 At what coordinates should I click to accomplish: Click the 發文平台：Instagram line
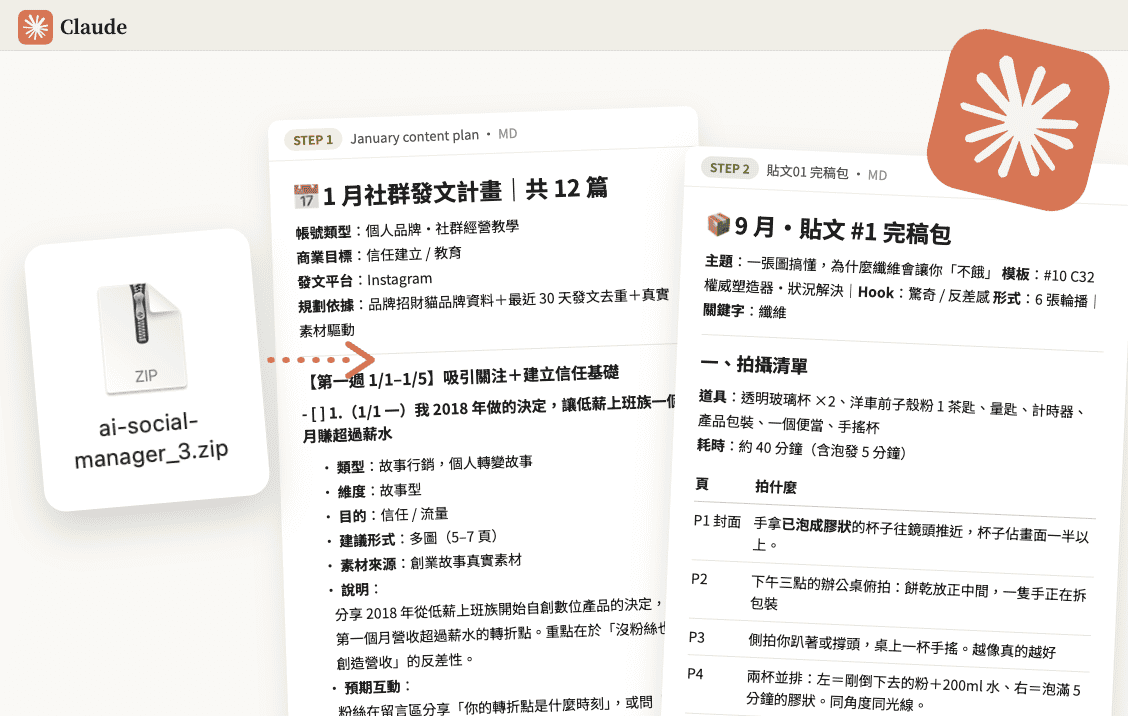[365, 280]
